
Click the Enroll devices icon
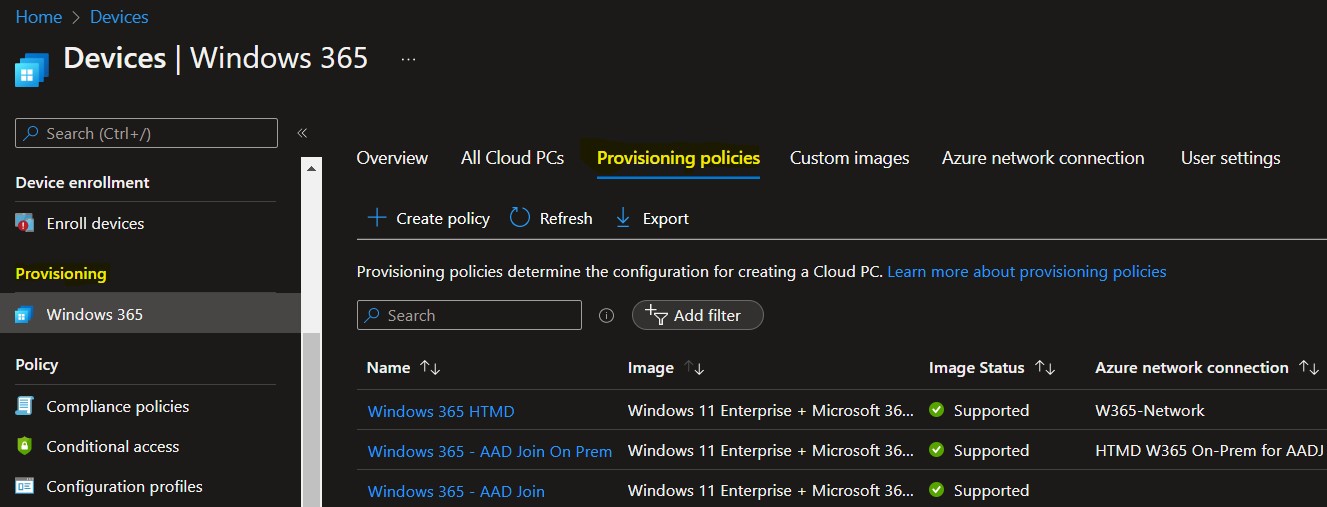pyautogui.click(x=24, y=223)
